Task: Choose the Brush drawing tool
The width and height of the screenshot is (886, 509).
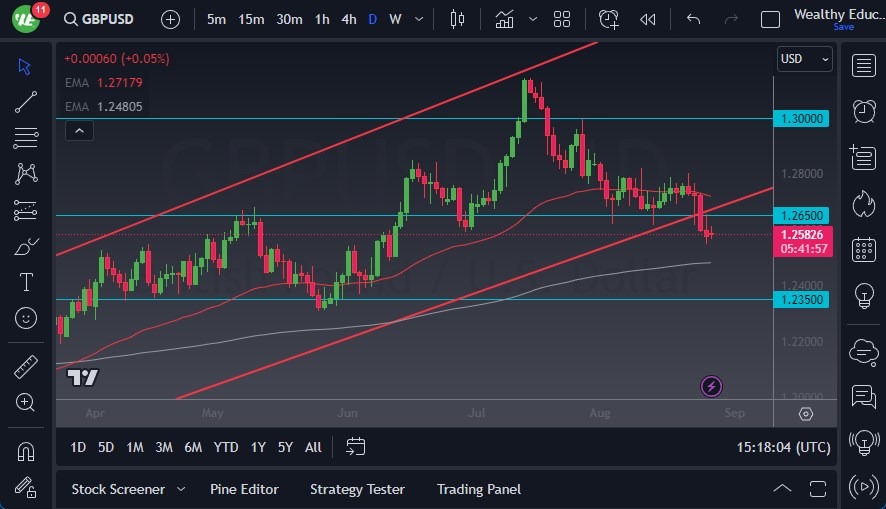Action: (26, 246)
